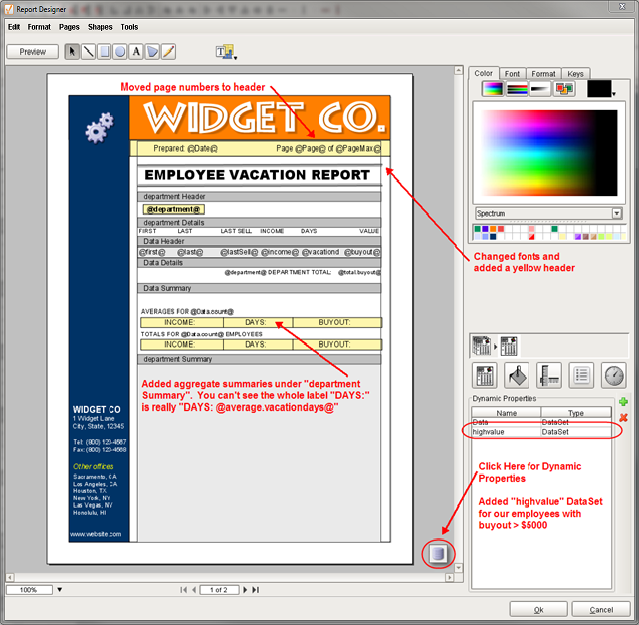Open the gauge animation inspector
Image resolution: width=639 pixels, height=625 pixels.
tap(614, 375)
